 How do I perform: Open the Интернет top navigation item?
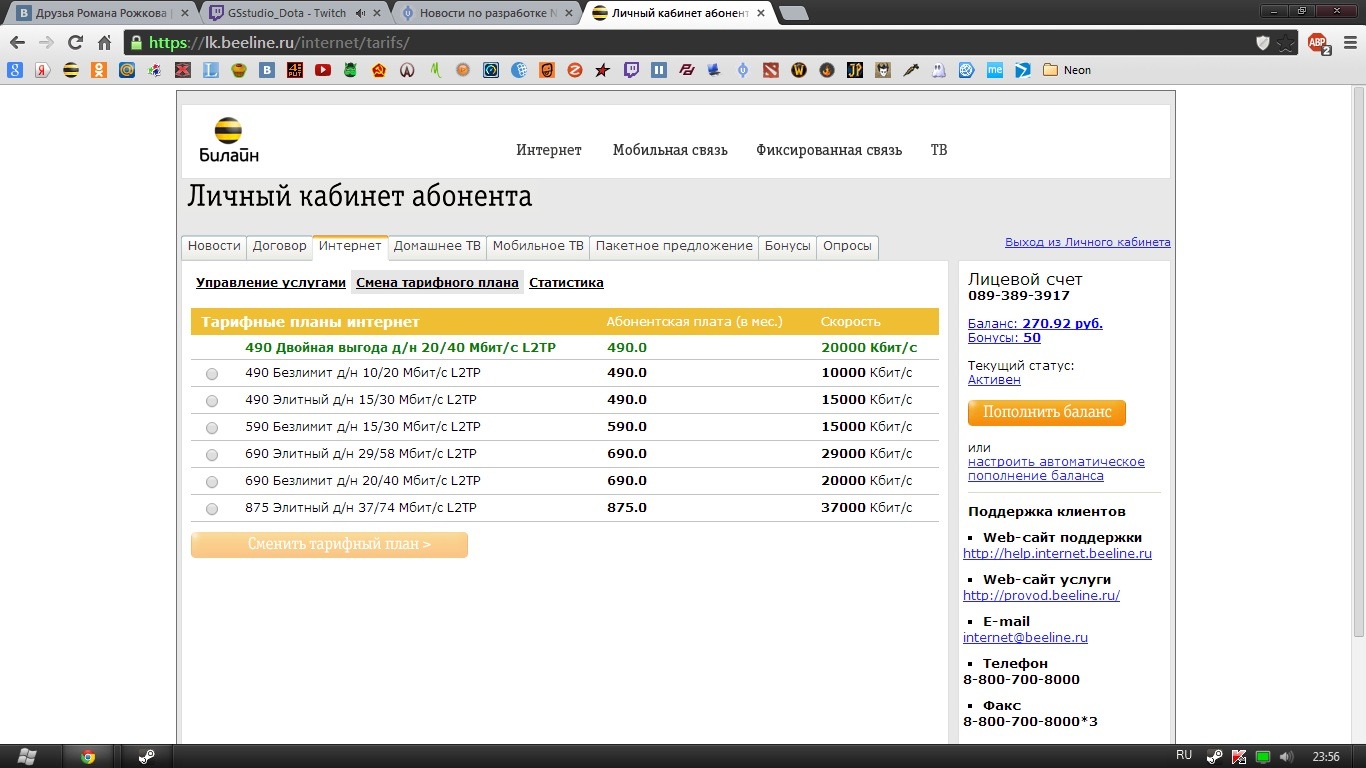tap(549, 150)
